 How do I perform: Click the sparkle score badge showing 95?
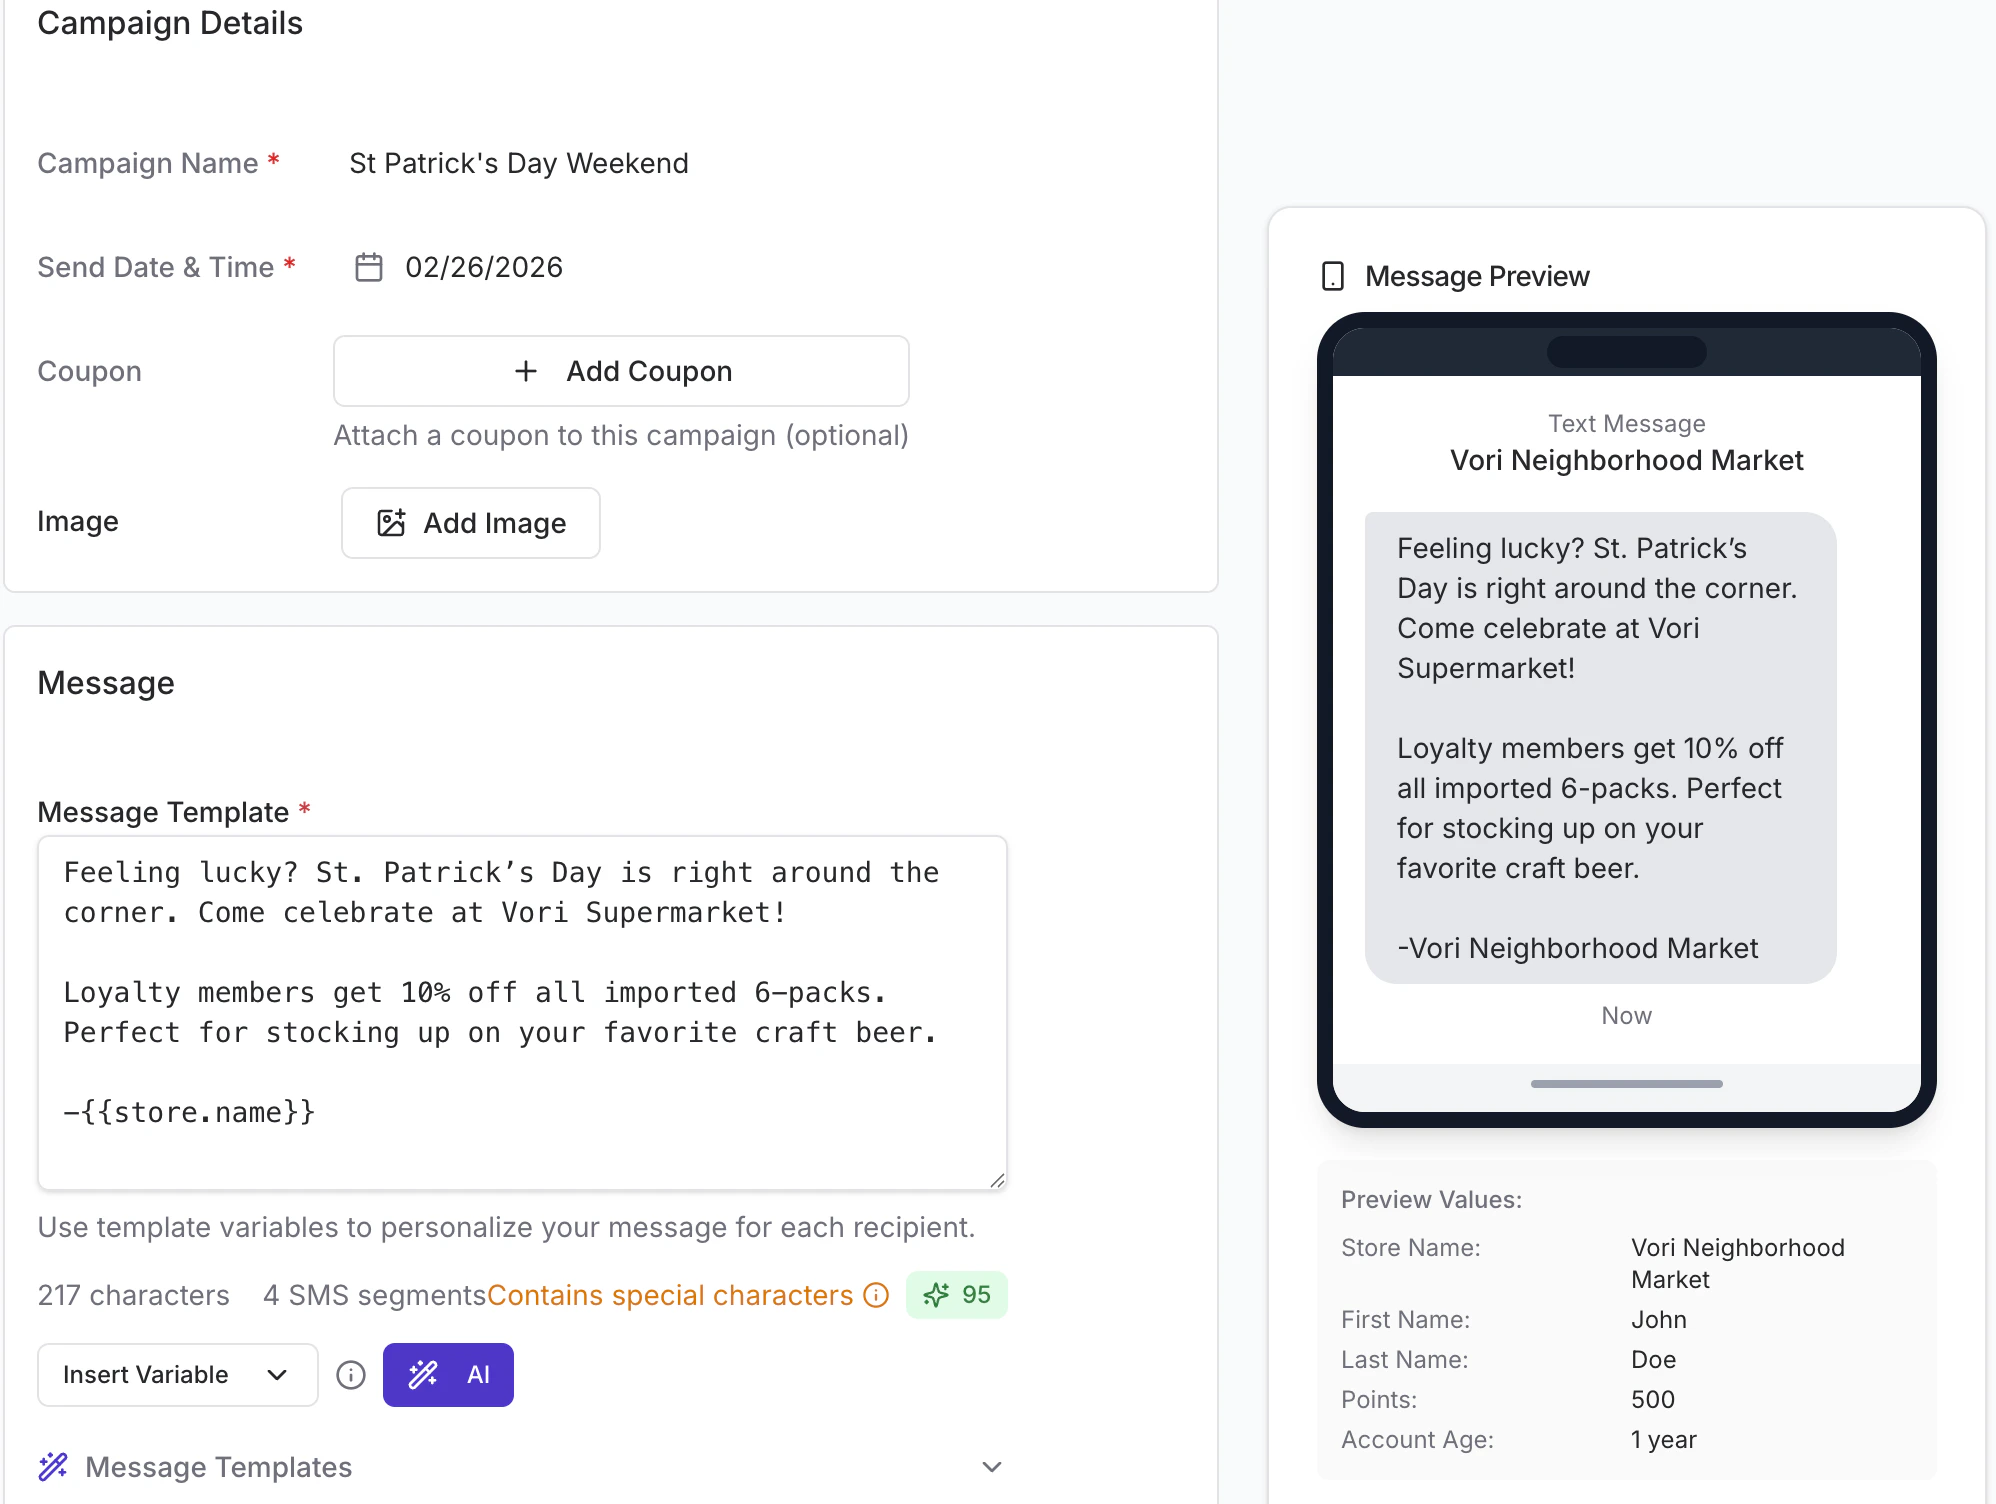pos(956,1295)
